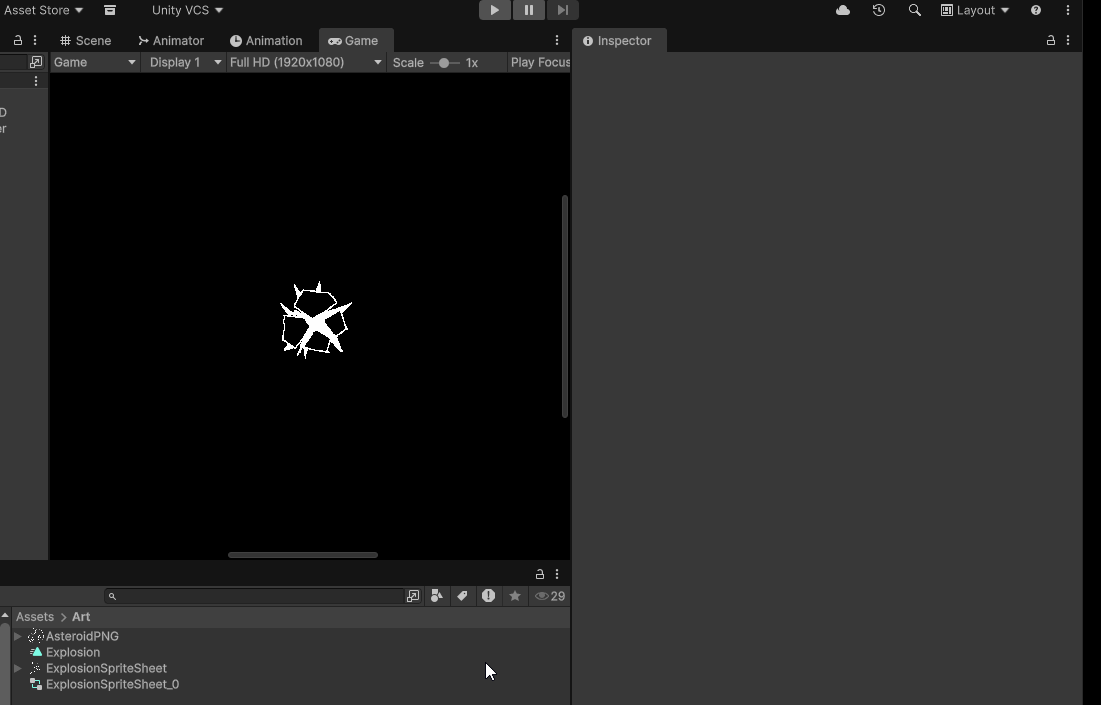Open the Game view tab options menu

557,41
